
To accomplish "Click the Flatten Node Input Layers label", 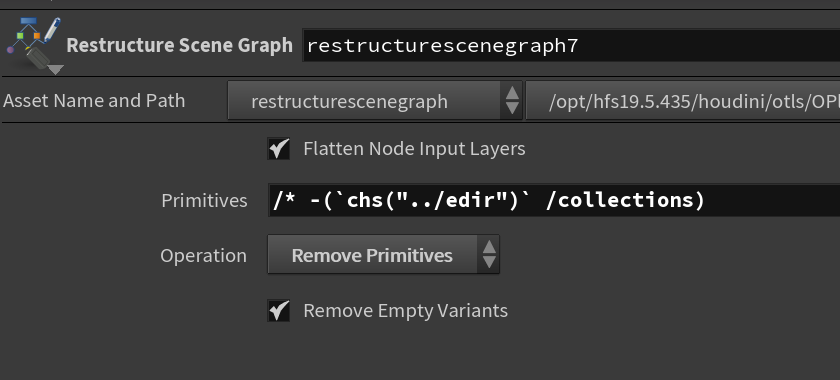I will click(x=414, y=149).
